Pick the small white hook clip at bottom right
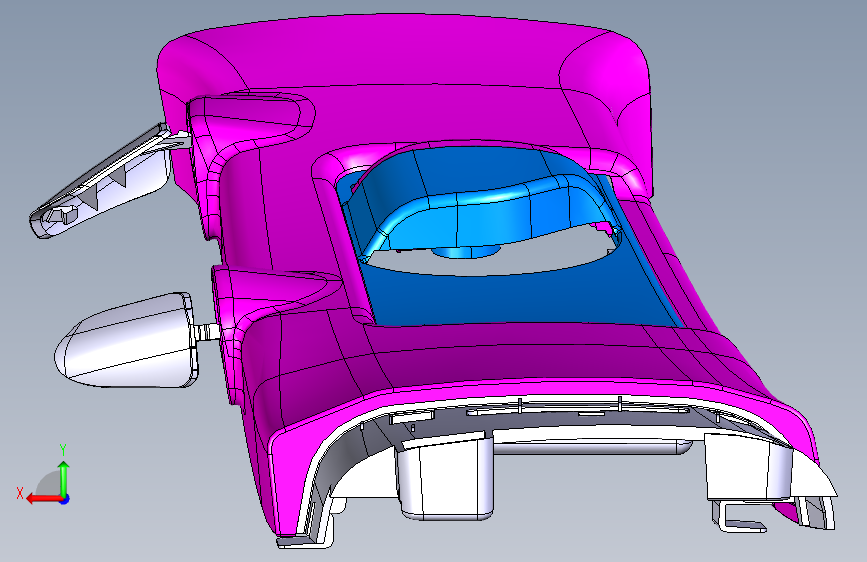Image resolution: width=867 pixels, height=562 pixels. (741, 517)
